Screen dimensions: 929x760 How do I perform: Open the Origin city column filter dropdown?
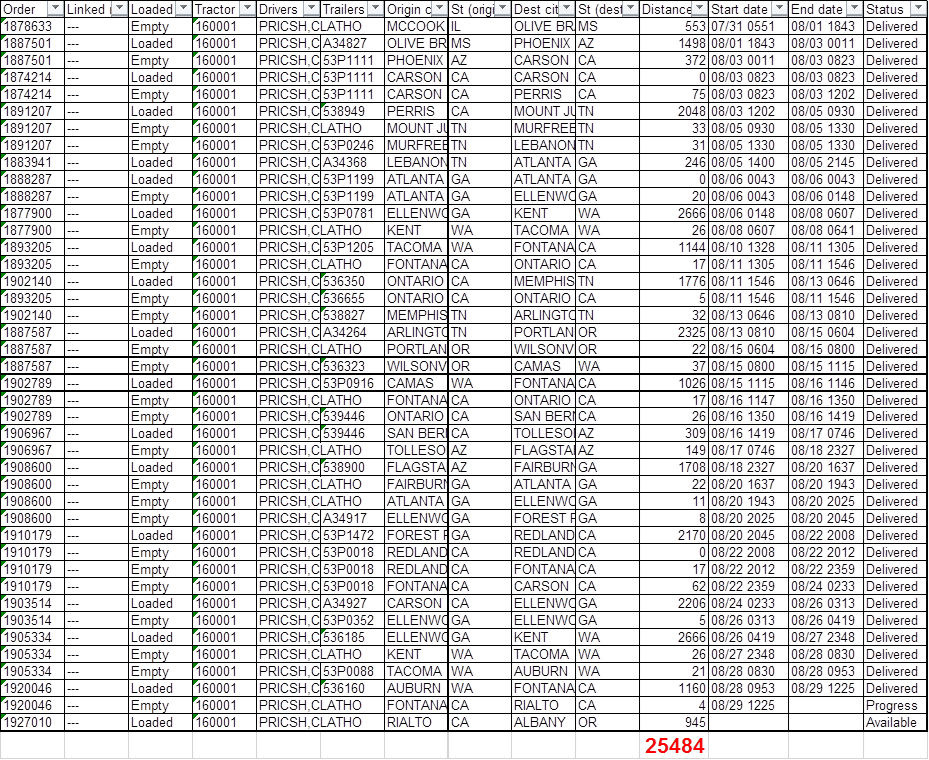click(x=439, y=9)
